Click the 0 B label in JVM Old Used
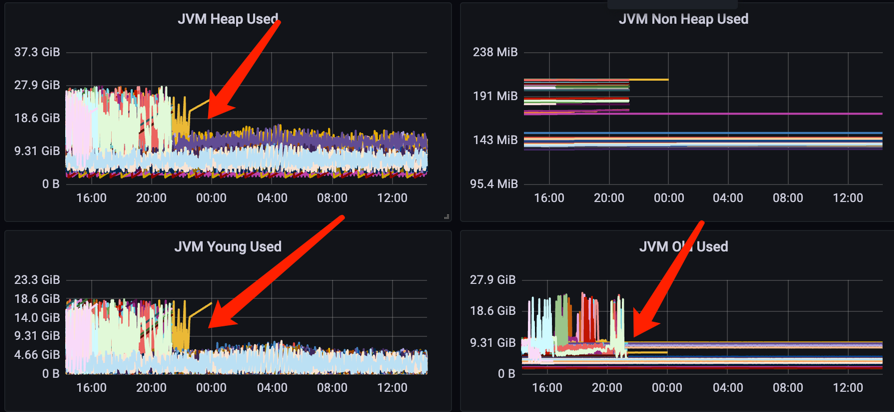This screenshot has width=894, height=412. pyautogui.click(x=505, y=374)
